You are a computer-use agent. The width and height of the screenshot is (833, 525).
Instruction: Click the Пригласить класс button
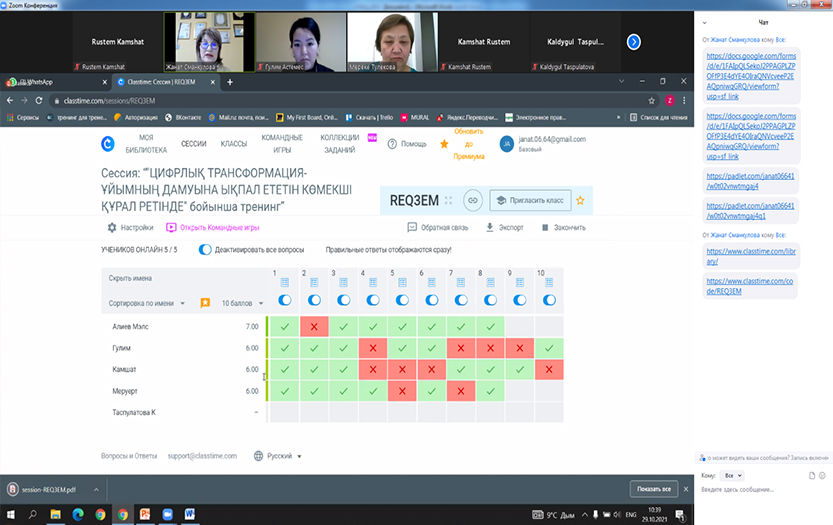[x=530, y=200]
